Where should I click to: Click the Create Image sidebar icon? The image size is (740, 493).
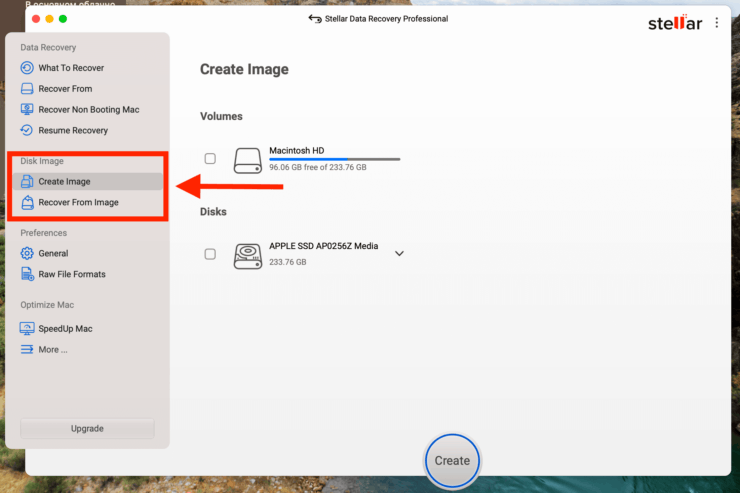(27, 182)
